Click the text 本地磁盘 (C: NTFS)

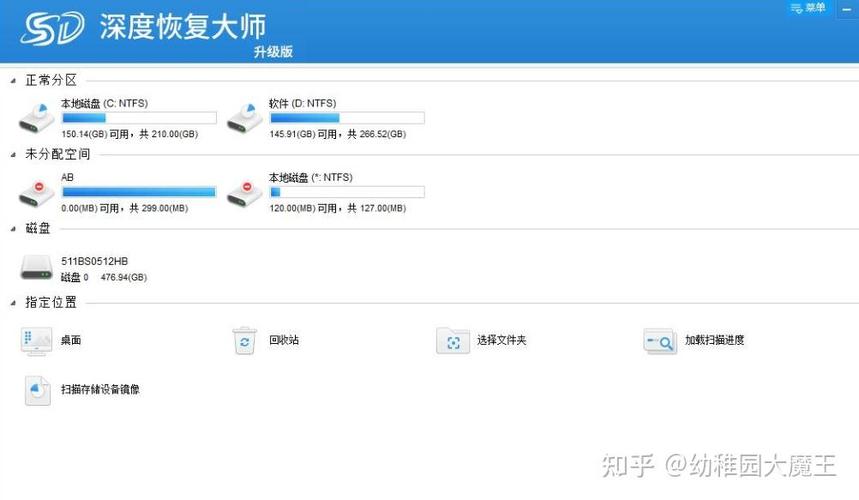[x=104, y=104]
